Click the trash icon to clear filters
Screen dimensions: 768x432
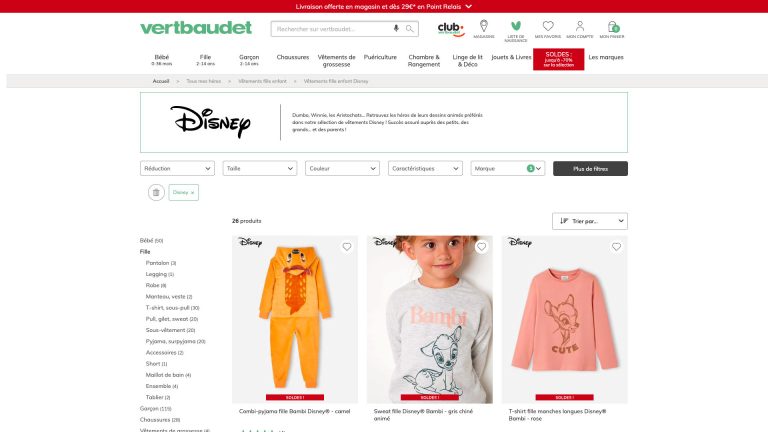pos(156,192)
